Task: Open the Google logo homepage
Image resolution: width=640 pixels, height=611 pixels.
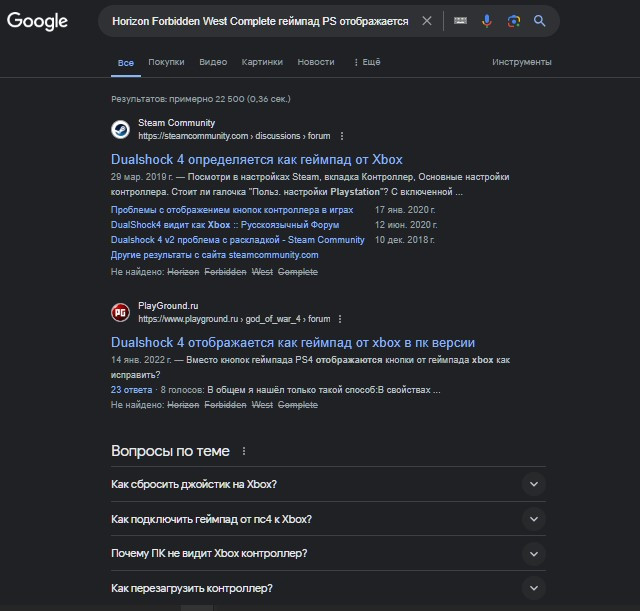Action: coord(37,21)
